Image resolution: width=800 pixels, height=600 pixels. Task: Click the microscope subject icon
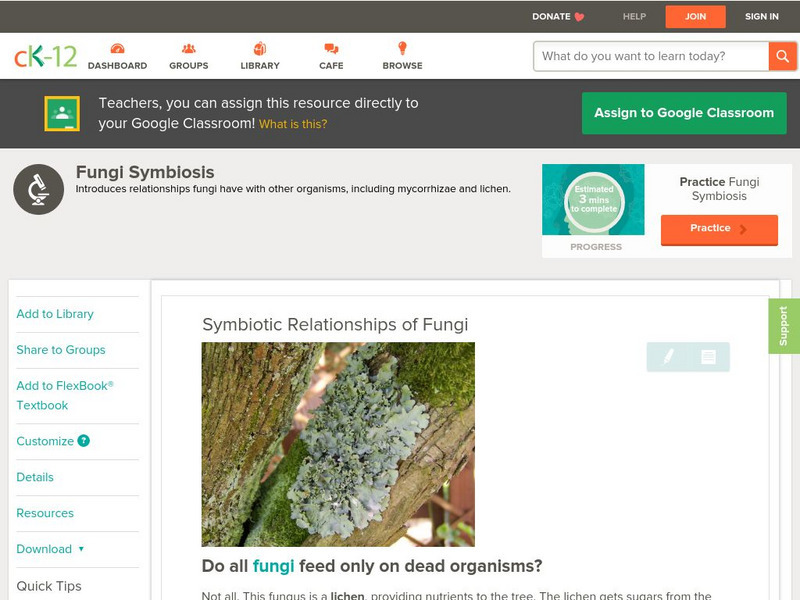click(x=39, y=189)
